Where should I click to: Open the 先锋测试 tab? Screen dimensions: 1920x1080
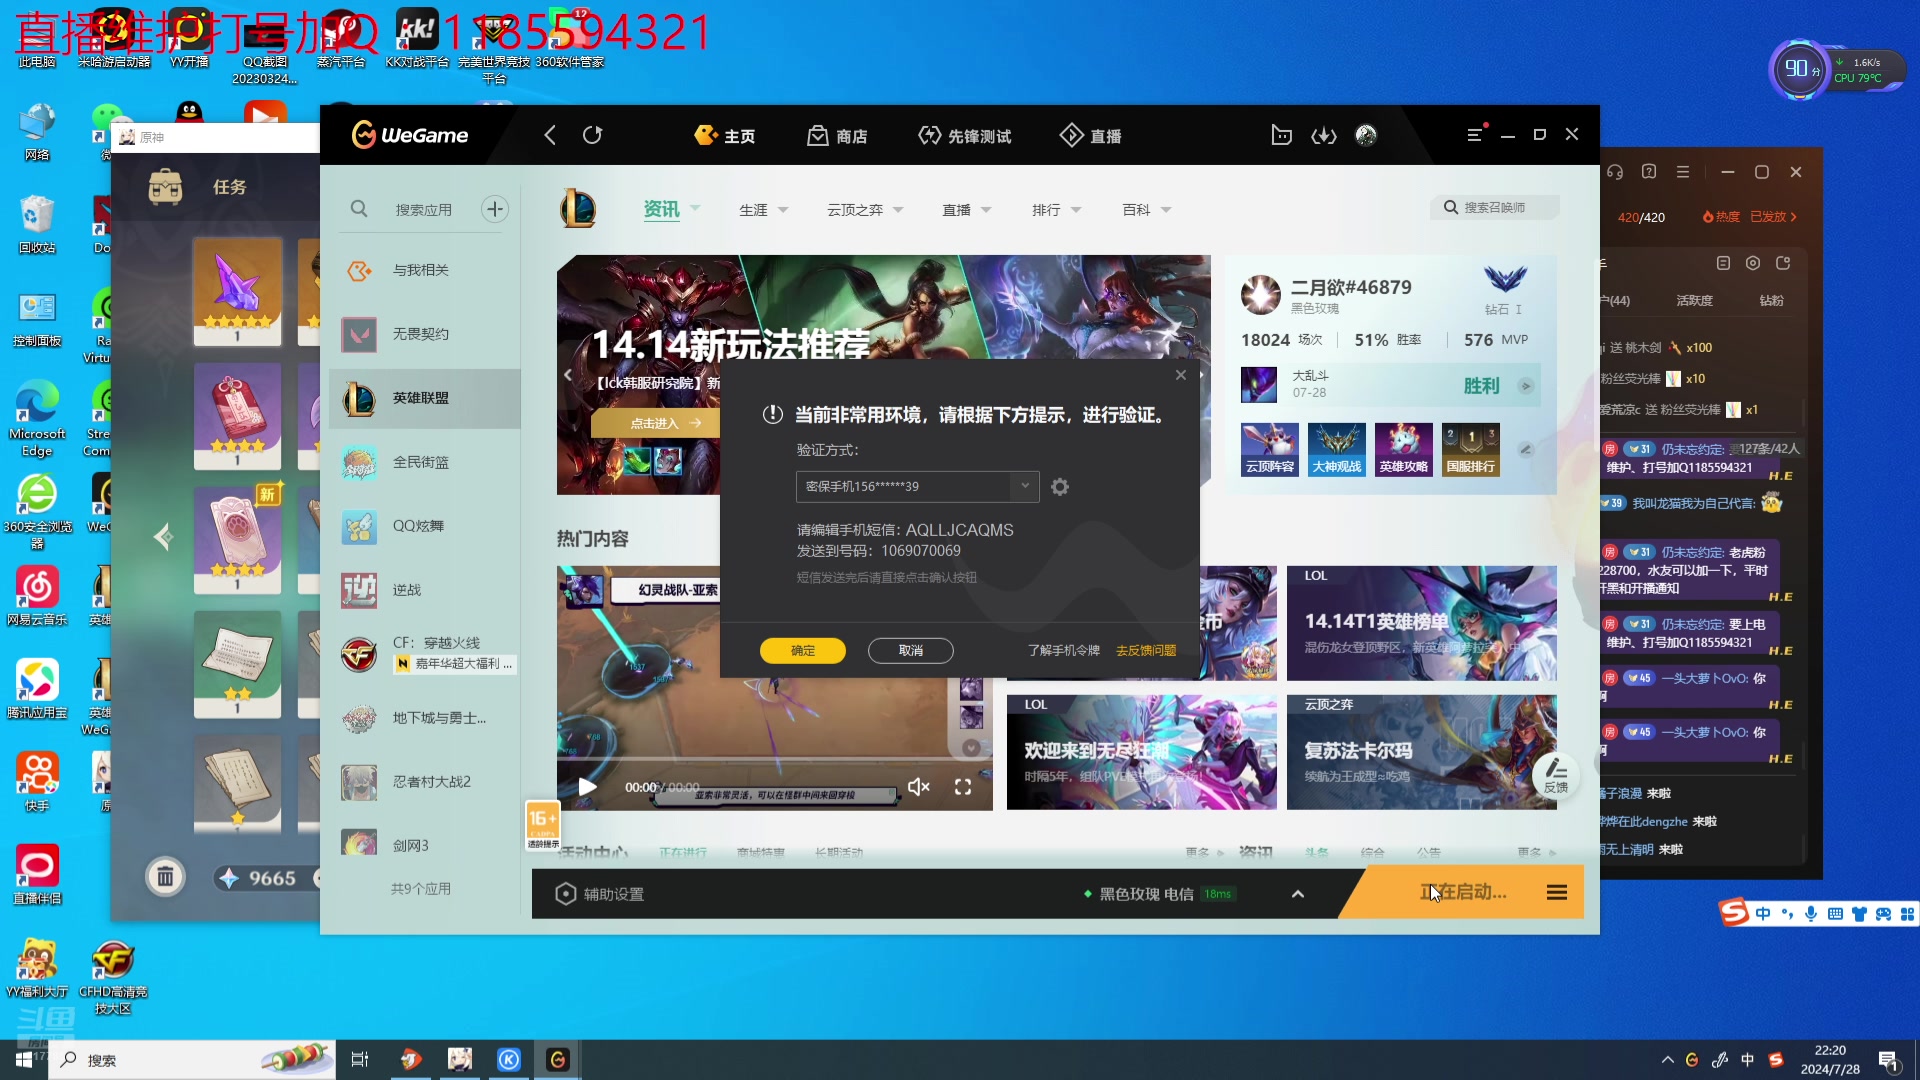click(x=965, y=135)
